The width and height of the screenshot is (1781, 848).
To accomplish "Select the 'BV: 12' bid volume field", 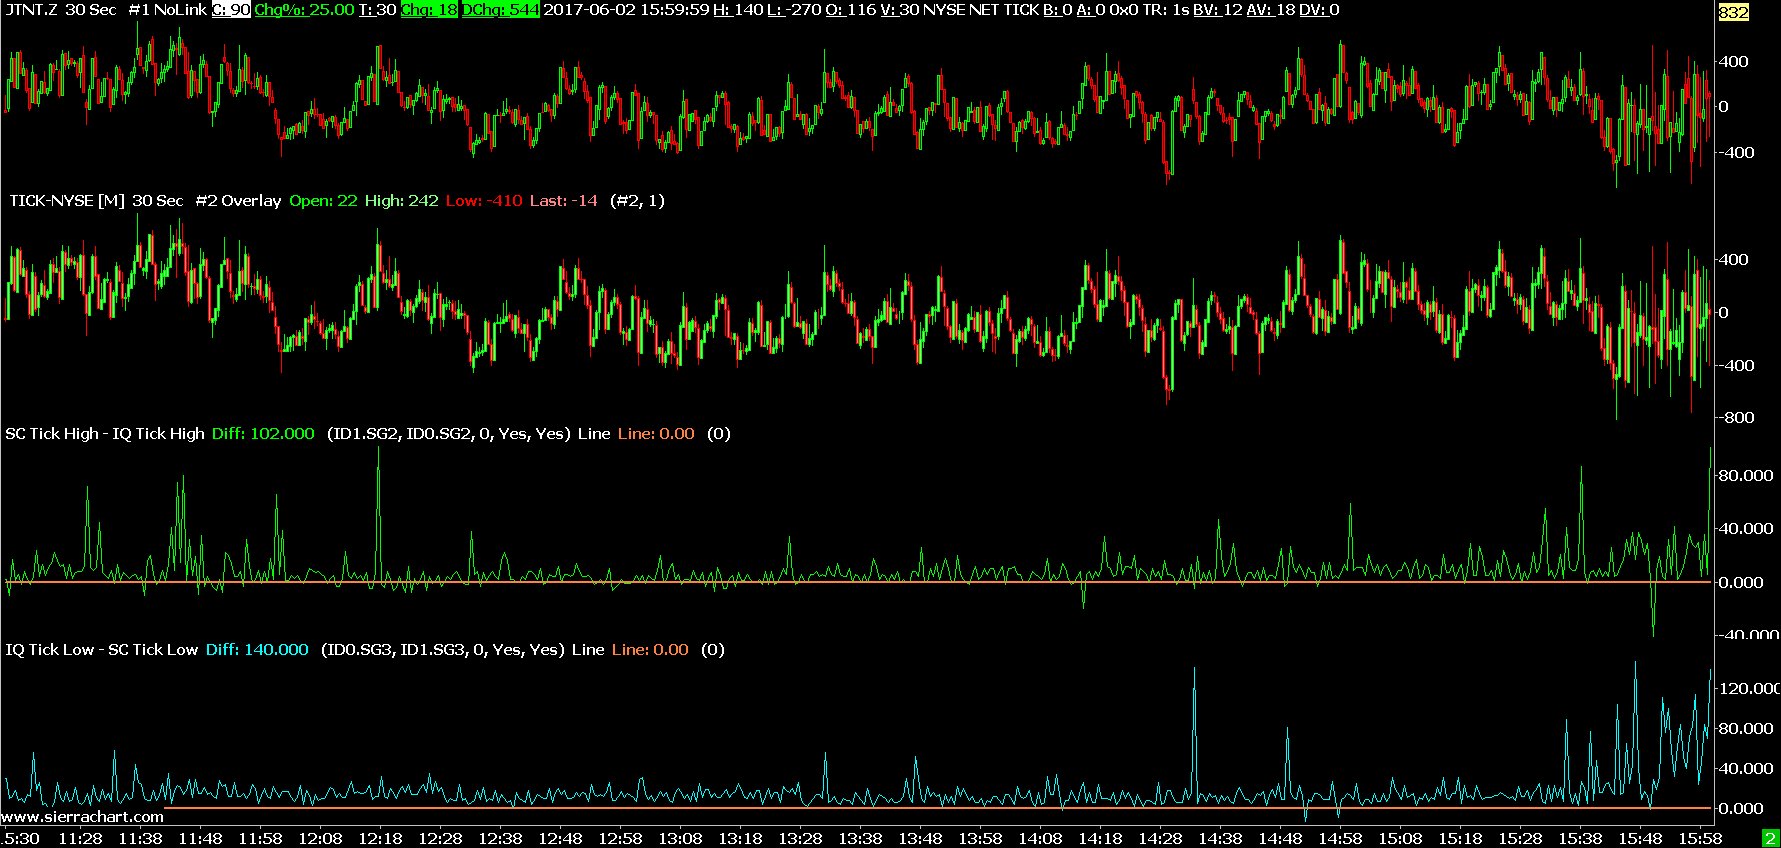I will pos(1218,10).
